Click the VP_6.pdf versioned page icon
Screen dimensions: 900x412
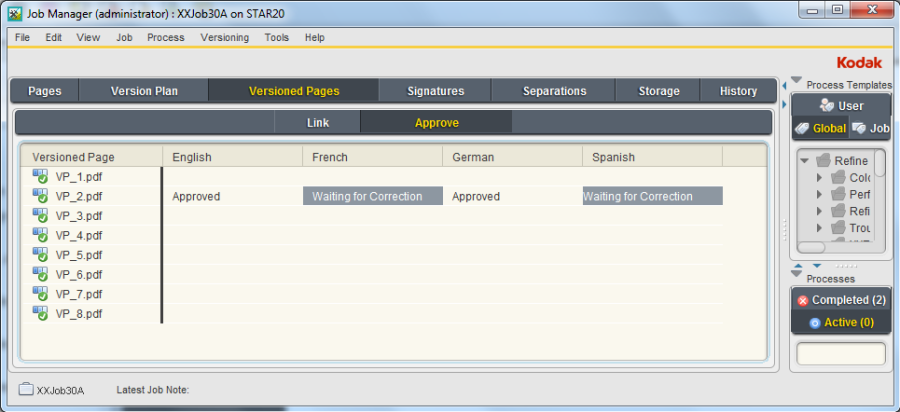pyautogui.click(x=40, y=274)
